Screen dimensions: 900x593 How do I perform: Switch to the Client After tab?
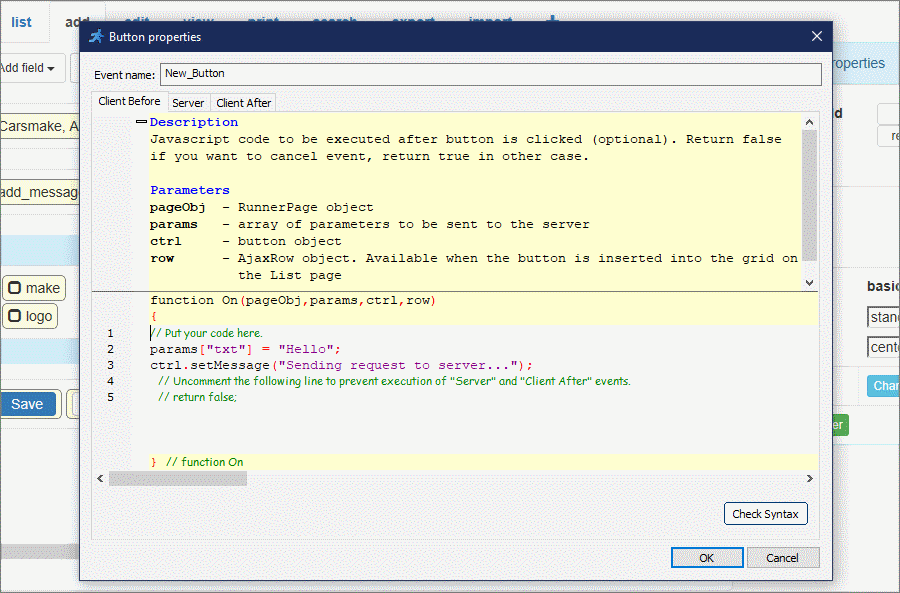[242, 102]
